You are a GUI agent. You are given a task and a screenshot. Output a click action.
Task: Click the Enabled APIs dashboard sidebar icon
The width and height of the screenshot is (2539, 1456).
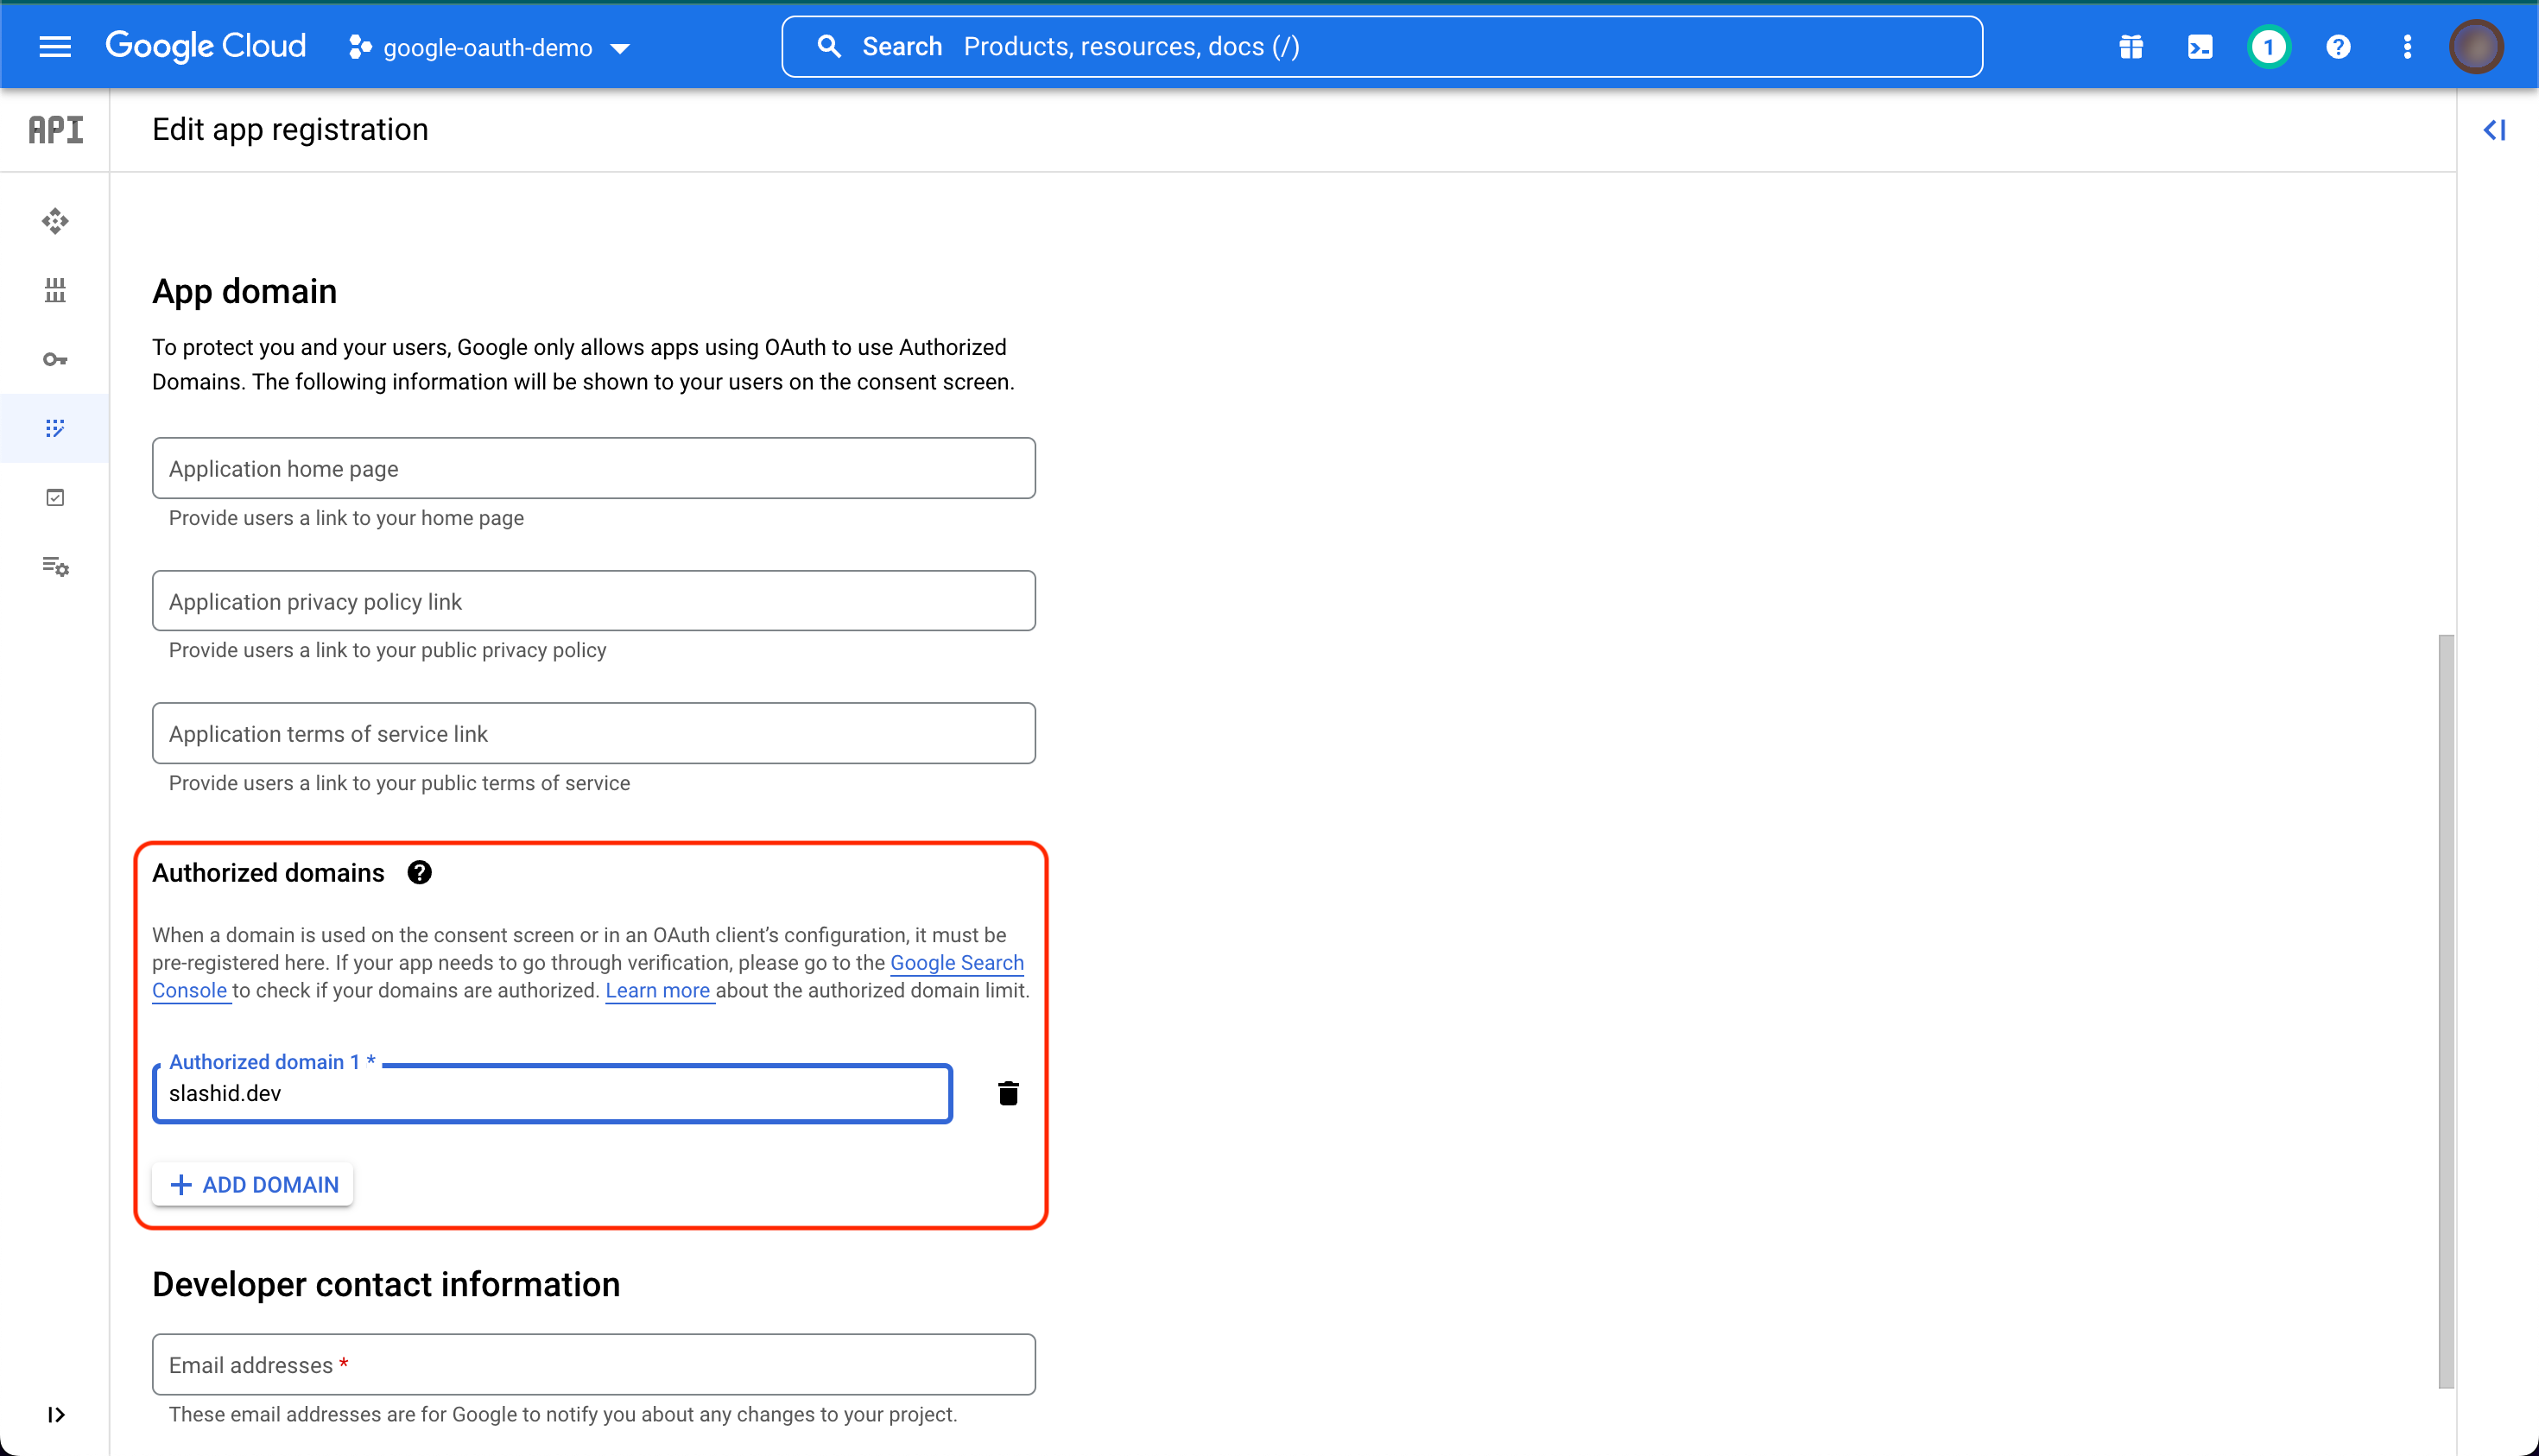tap(55, 221)
